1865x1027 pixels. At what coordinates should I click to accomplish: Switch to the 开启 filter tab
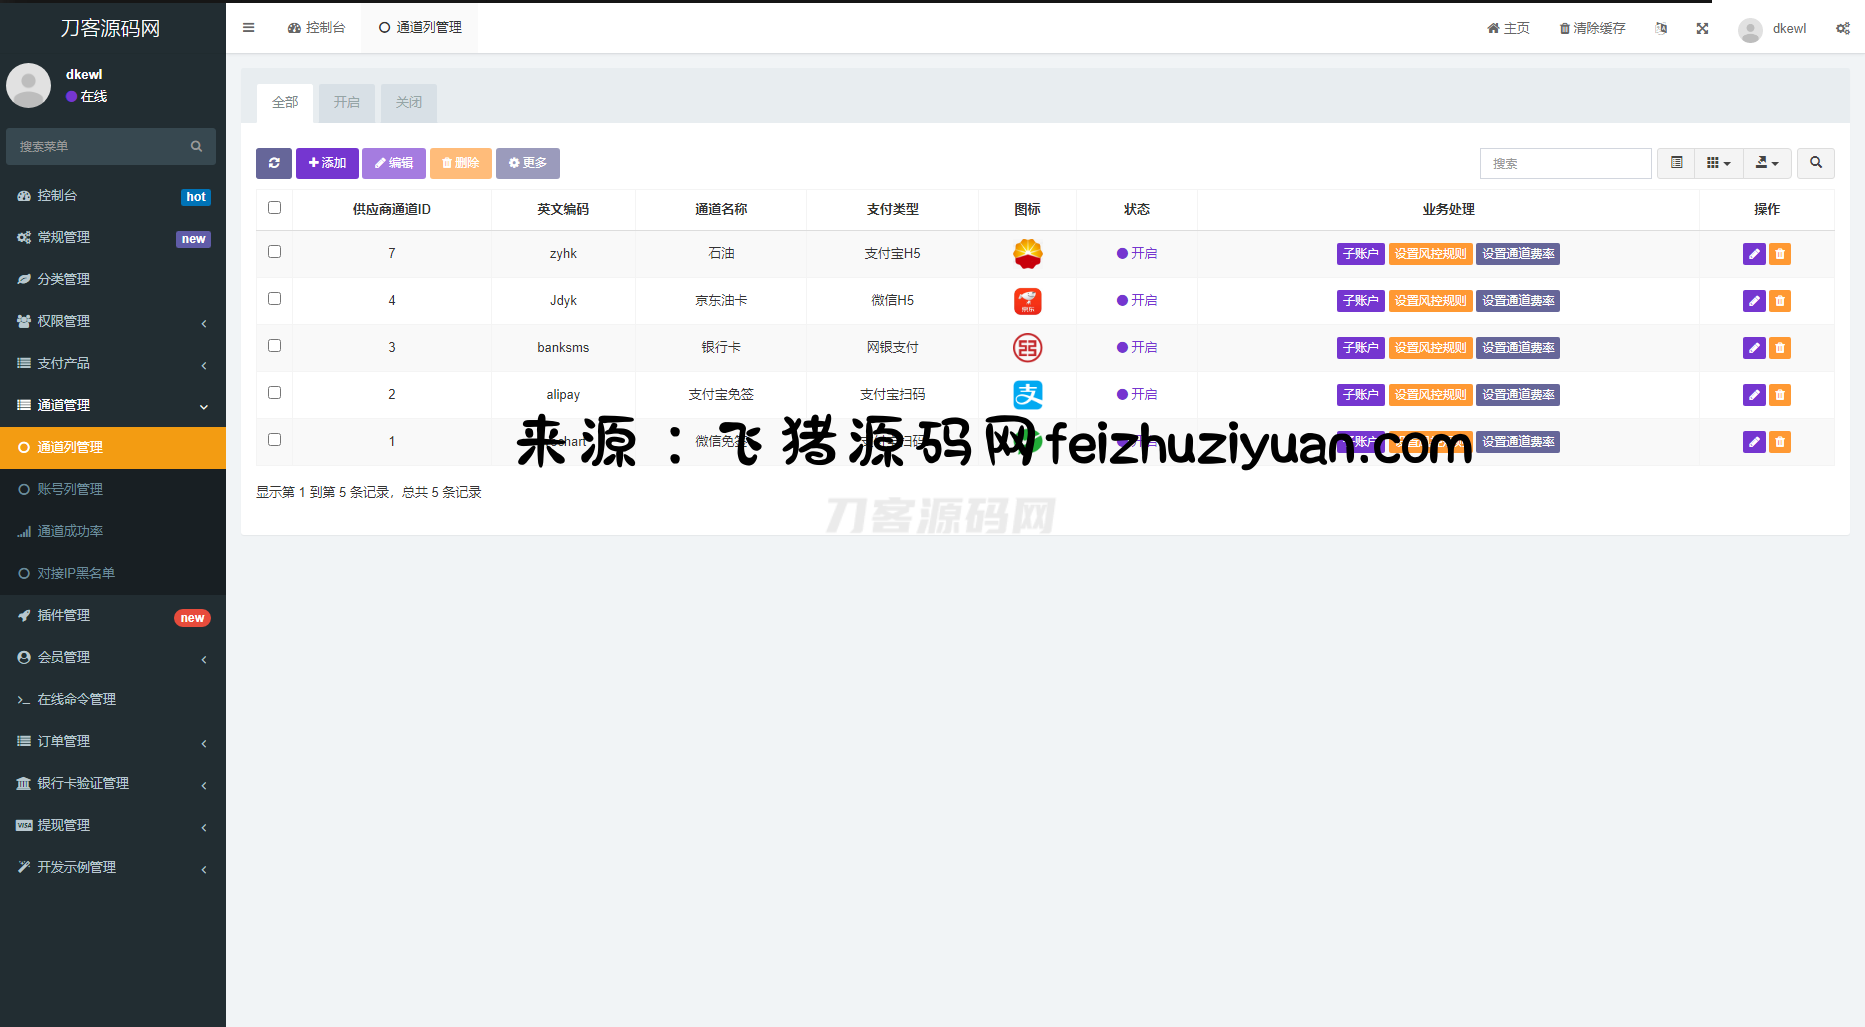pyautogui.click(x=347, y=102)
